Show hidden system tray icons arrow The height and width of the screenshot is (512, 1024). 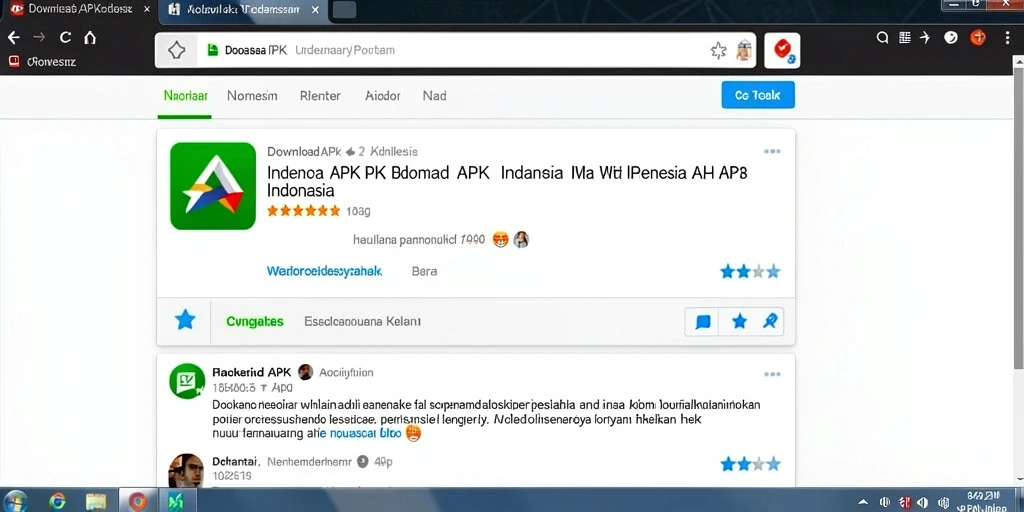(863, 502)
